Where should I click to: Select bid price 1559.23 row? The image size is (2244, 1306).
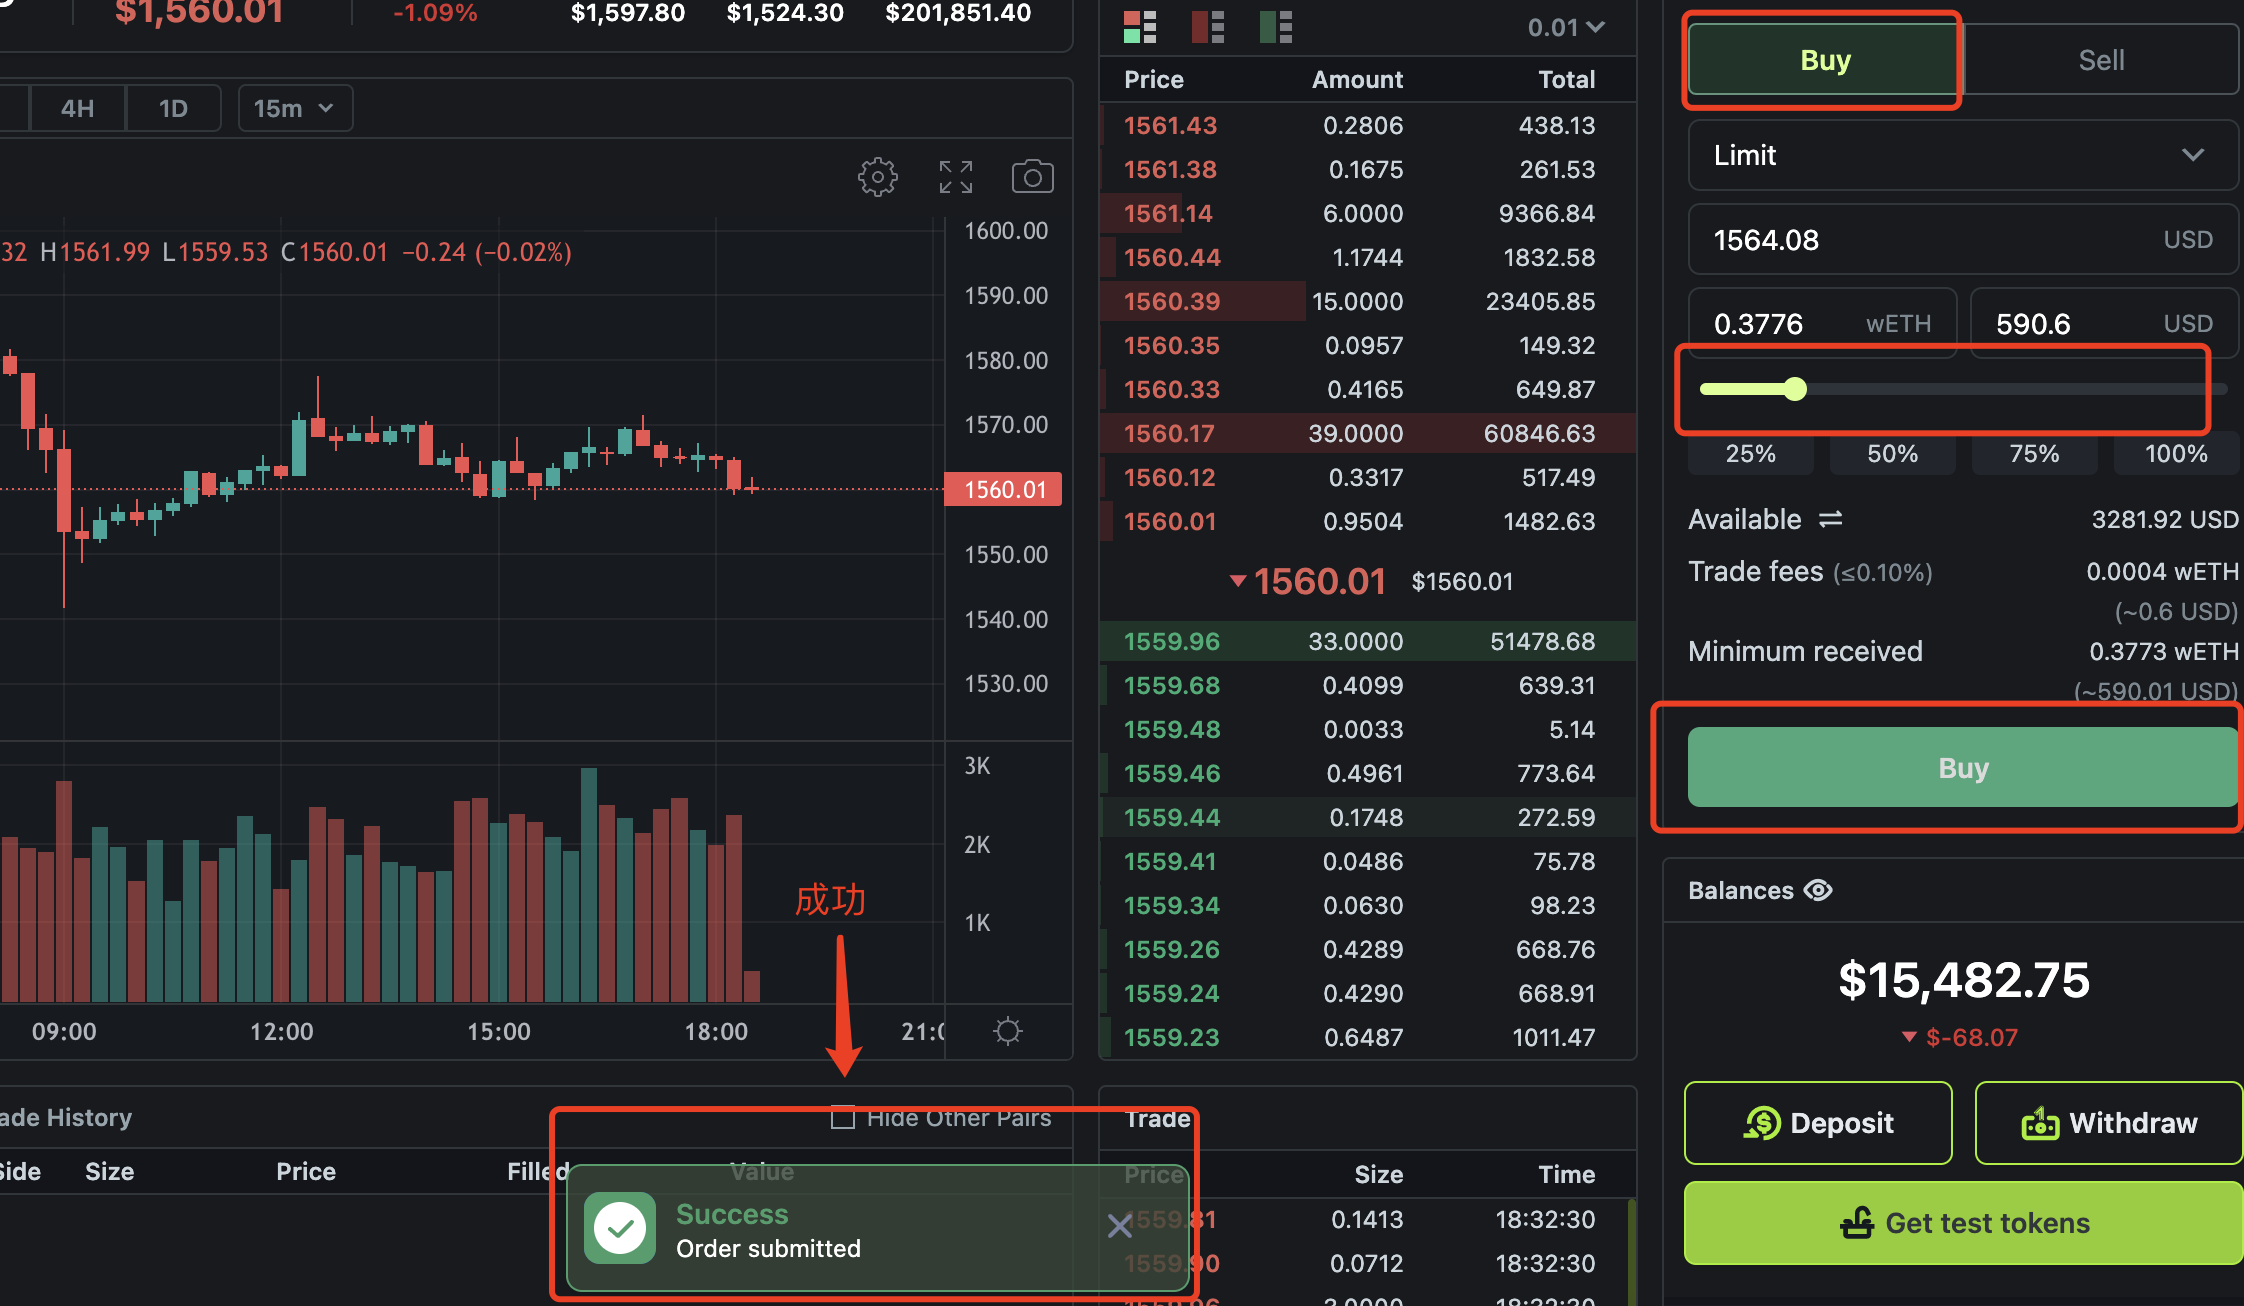click(x=1367, y=1037)
